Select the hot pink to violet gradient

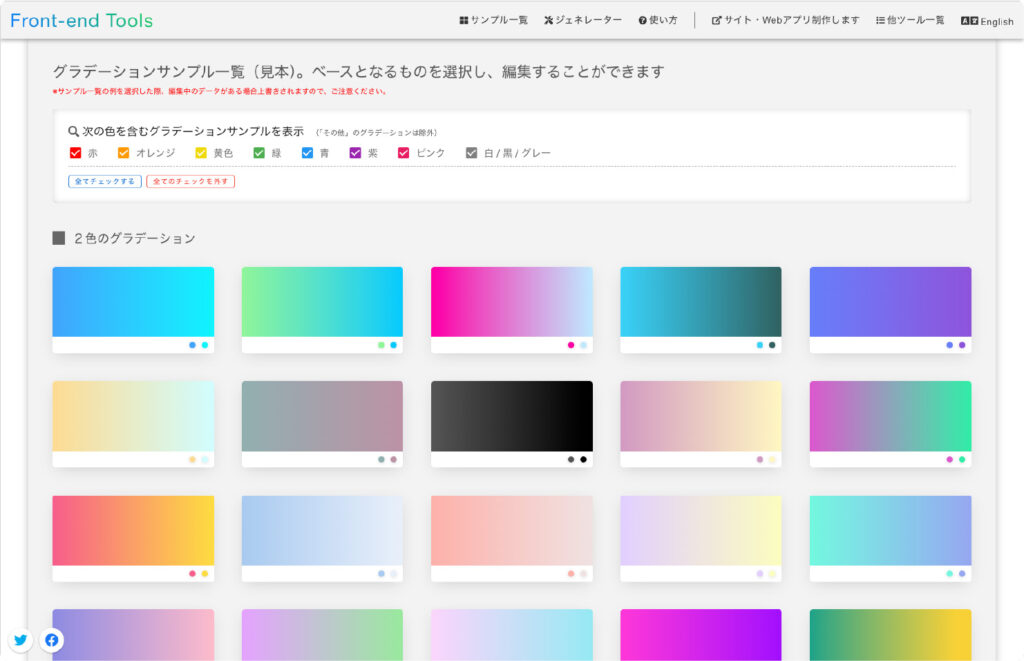point(701,635)
